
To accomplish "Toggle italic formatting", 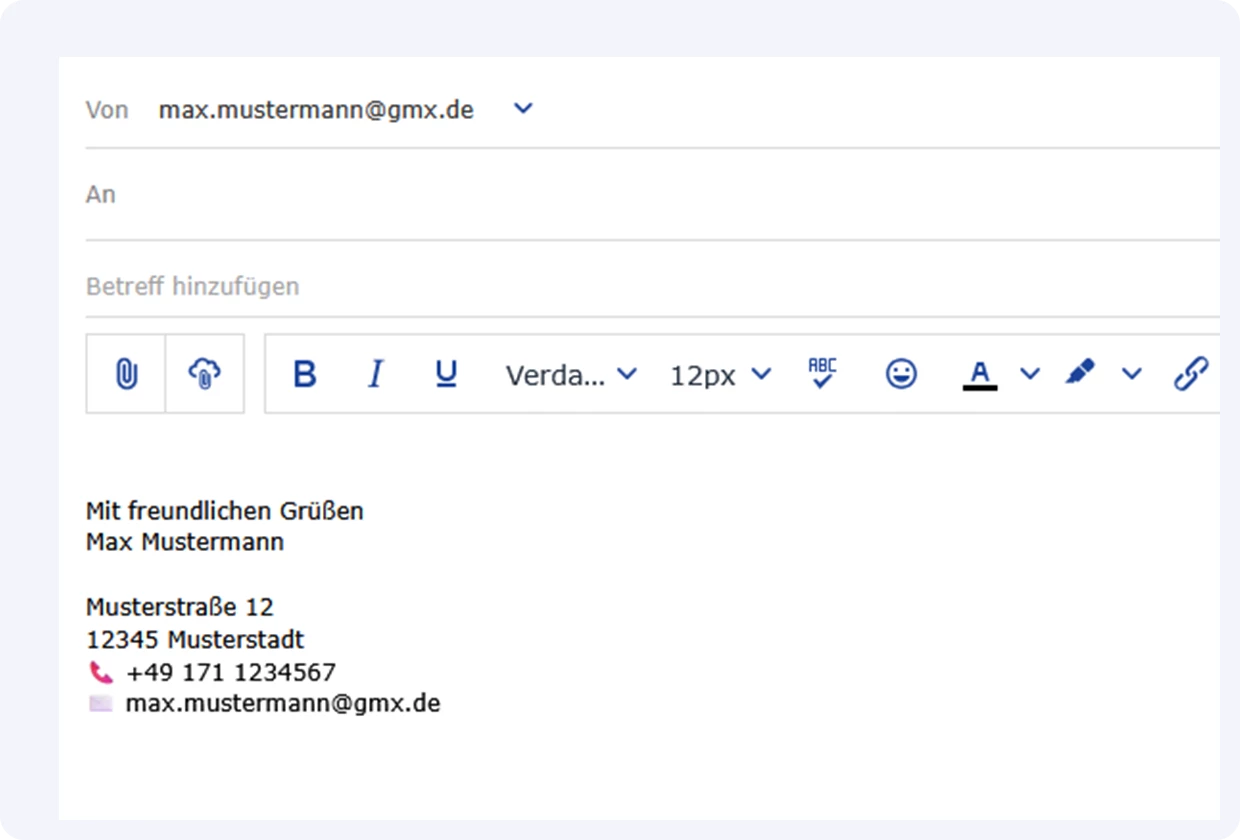I will [375, 373].
